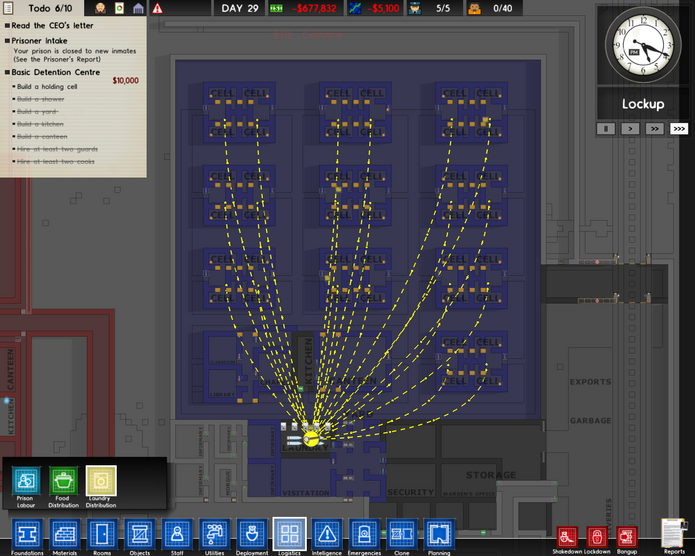
Task: Click the EXPORTS zone label
Action: tap(590, 382)
